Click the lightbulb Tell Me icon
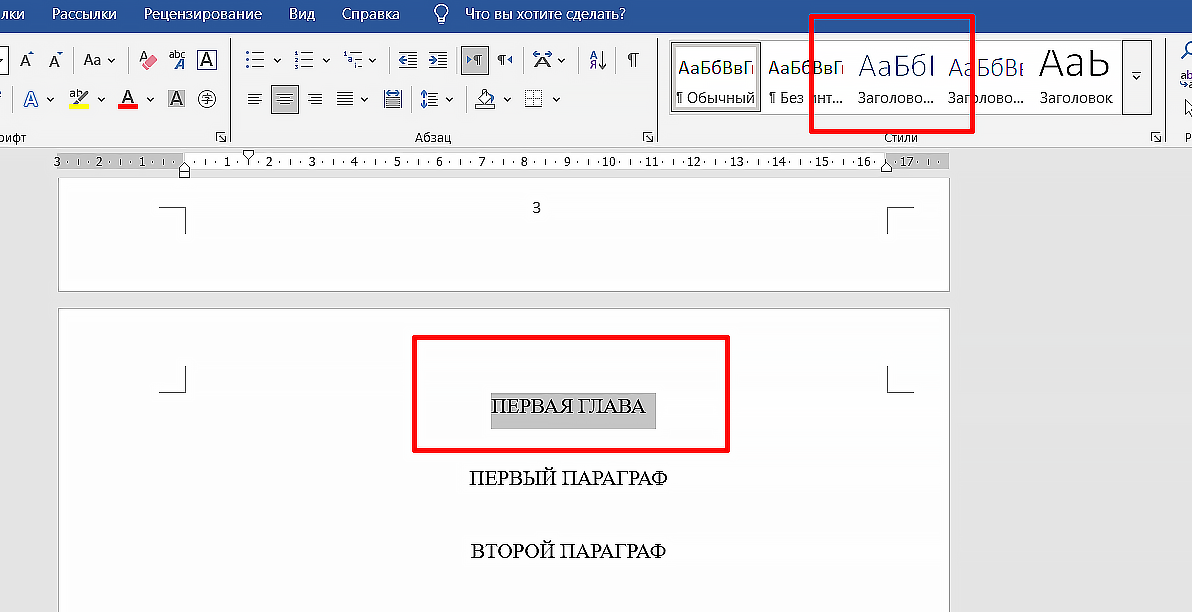This screenshot has height=612, width=1192. pos(441,14)
